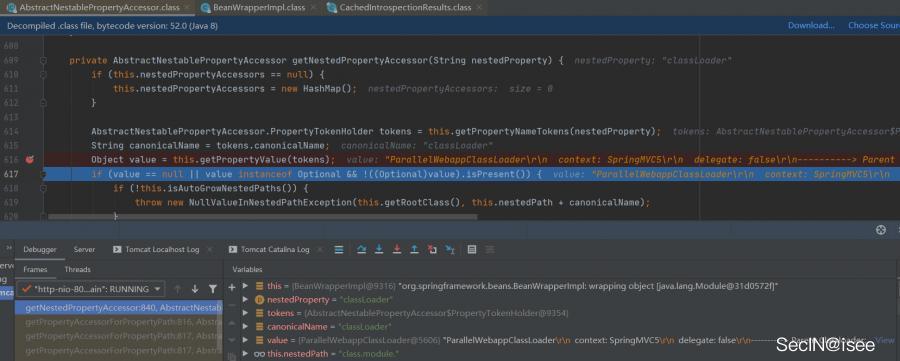The width and height of the screenshot is (900, 361).
Task: Close the CachedIntrospectionResults.class tab
Action: pos(479,8)
